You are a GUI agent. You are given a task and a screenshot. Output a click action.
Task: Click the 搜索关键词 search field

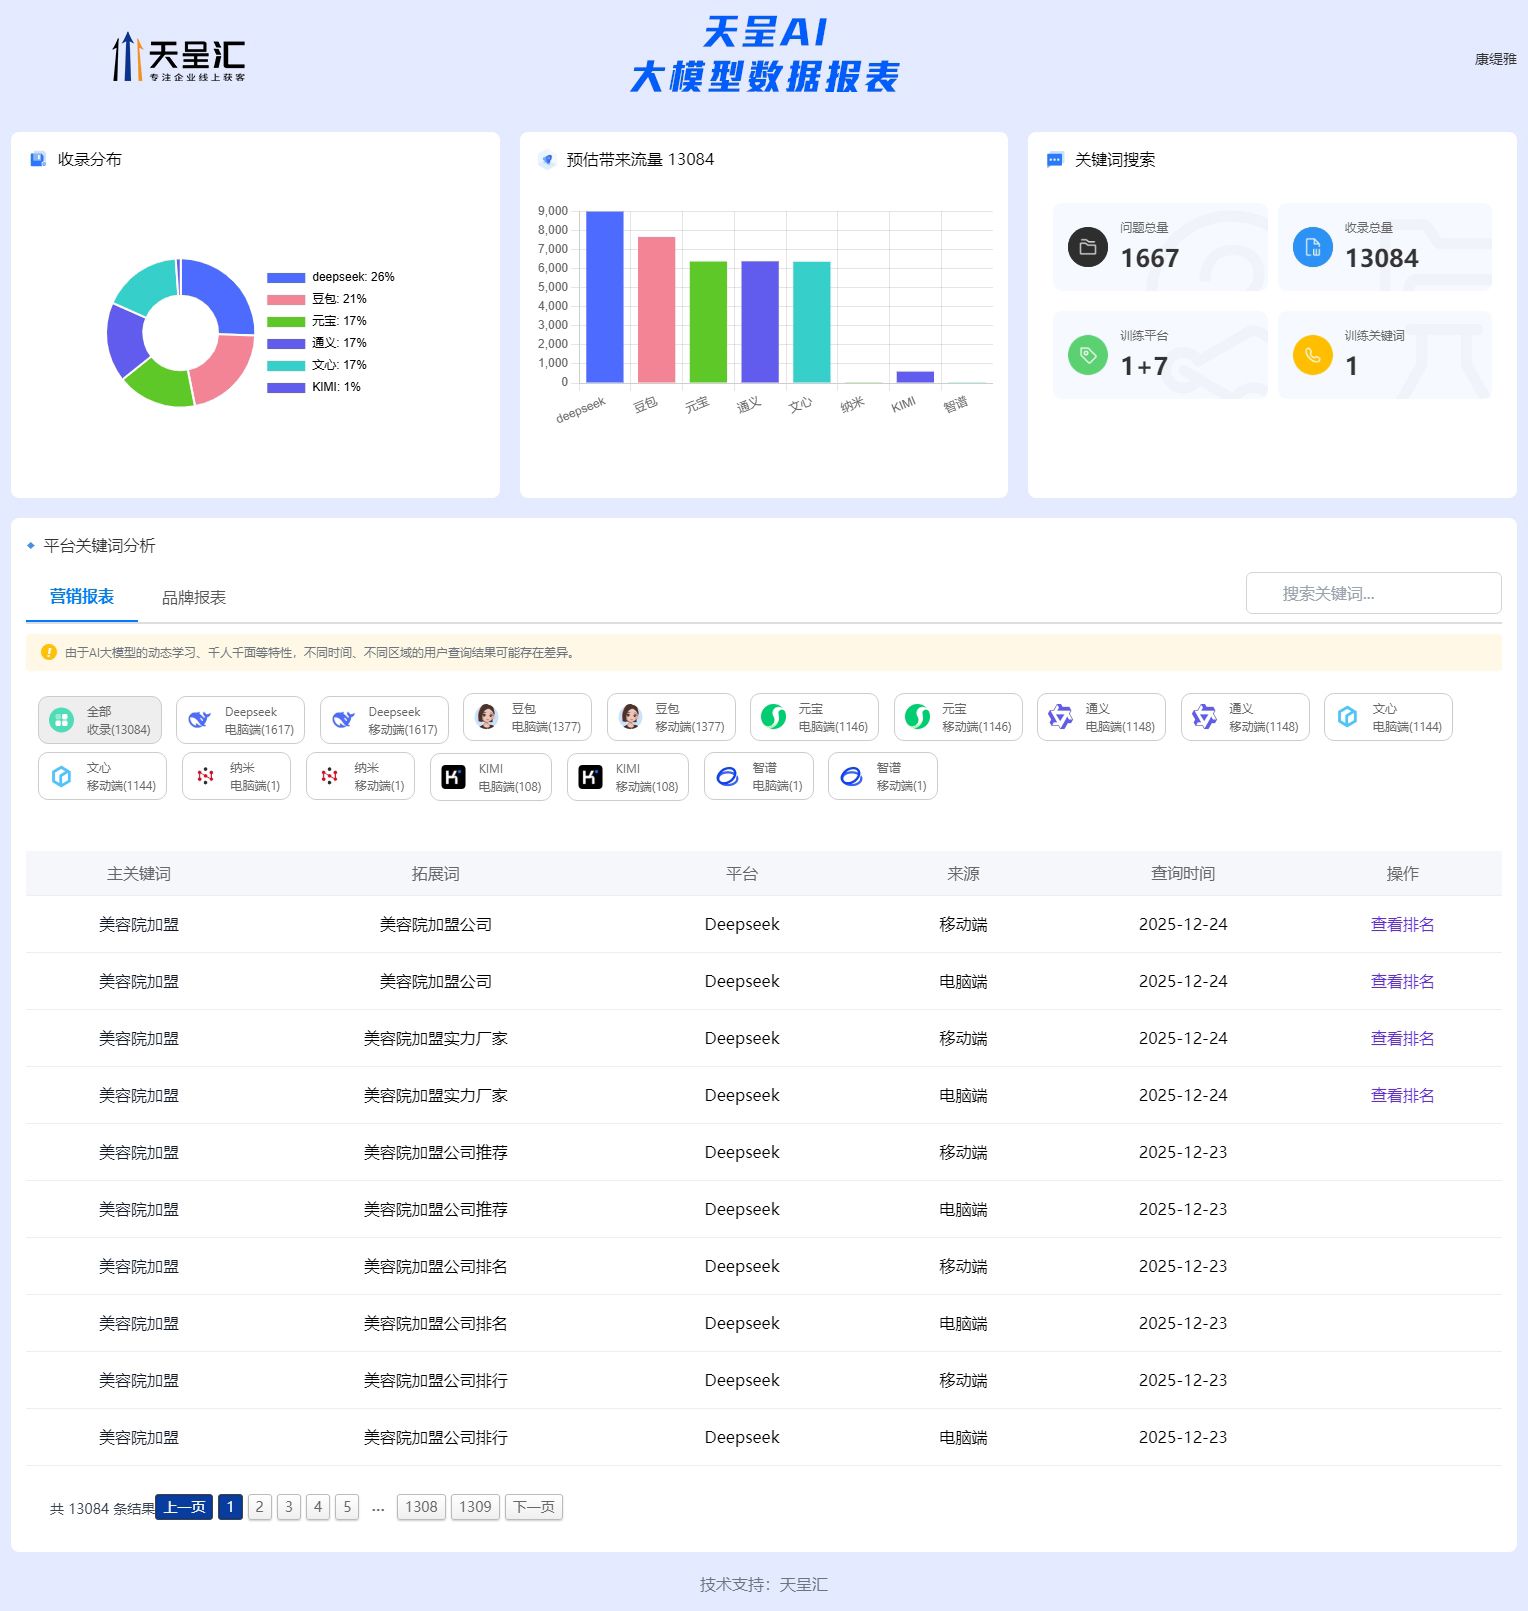(x=1373, y=593)
